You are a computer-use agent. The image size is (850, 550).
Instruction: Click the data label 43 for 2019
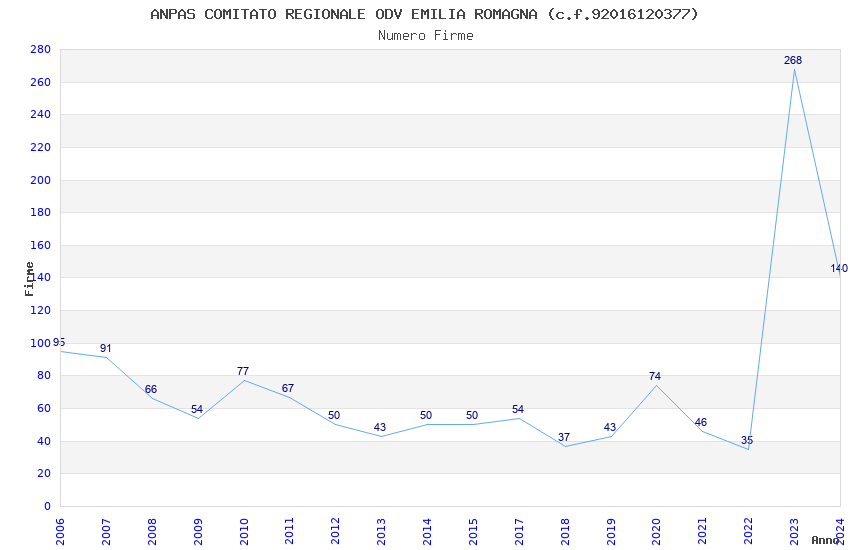[x=610, y=427]
